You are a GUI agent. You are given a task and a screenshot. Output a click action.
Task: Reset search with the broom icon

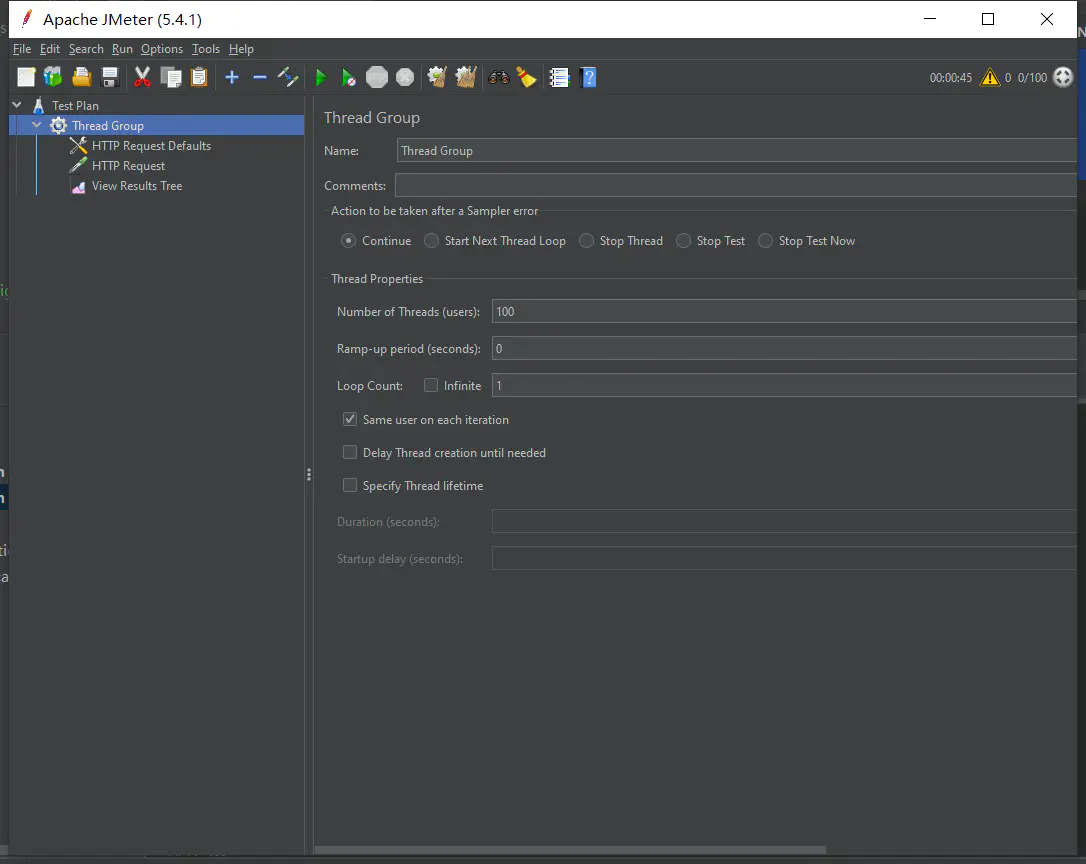coord(526,77)
